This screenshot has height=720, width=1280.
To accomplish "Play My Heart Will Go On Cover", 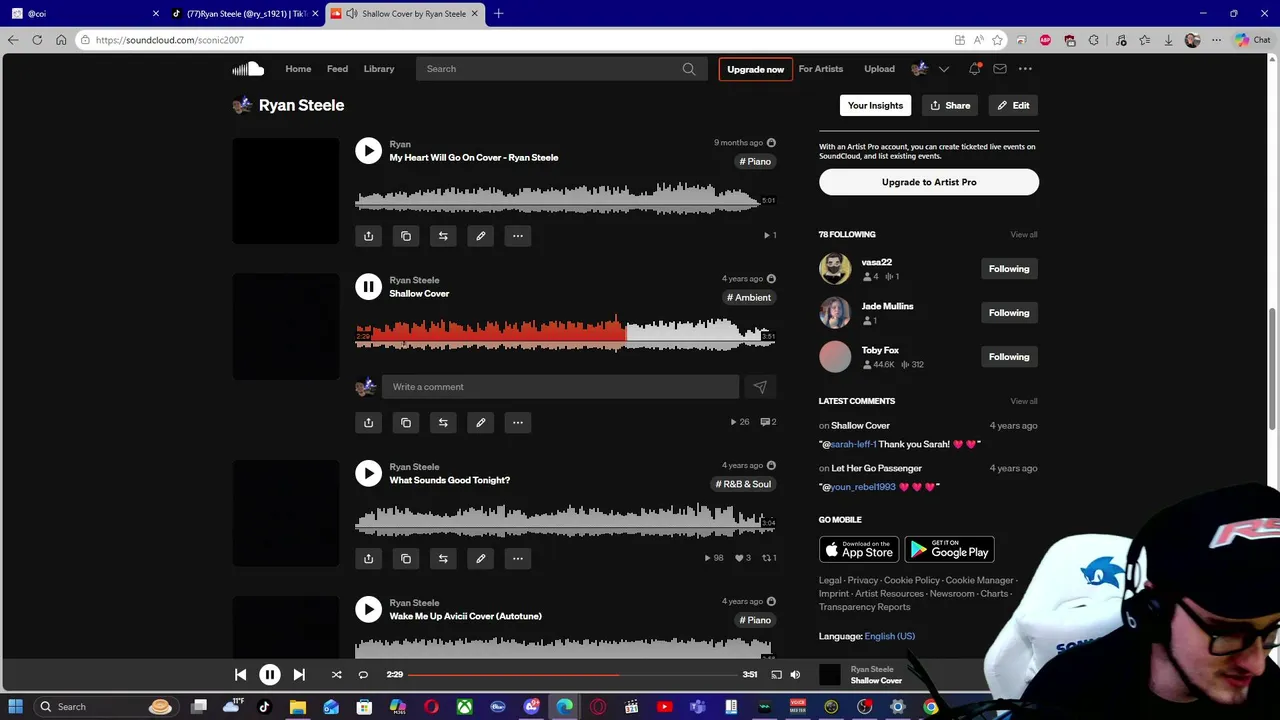I will coord(368,150).
